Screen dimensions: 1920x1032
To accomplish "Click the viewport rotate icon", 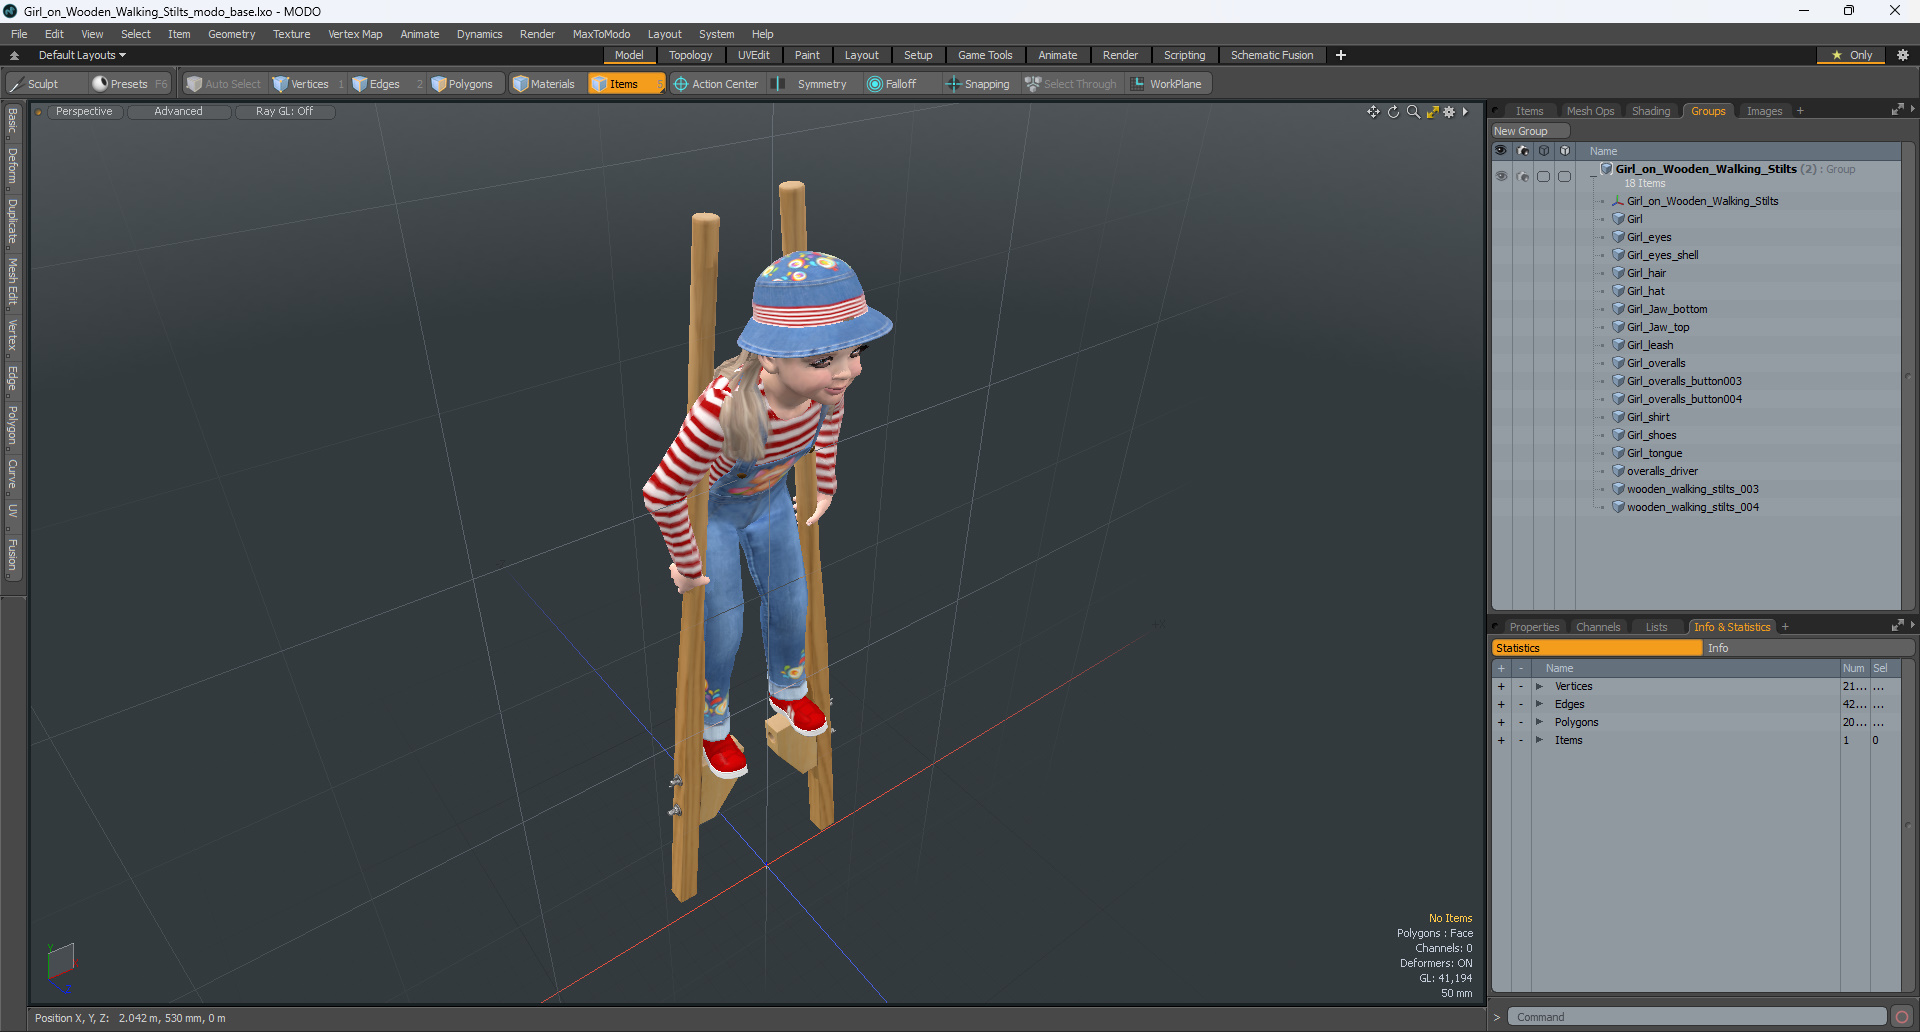I will click(x=1393, y=112).
